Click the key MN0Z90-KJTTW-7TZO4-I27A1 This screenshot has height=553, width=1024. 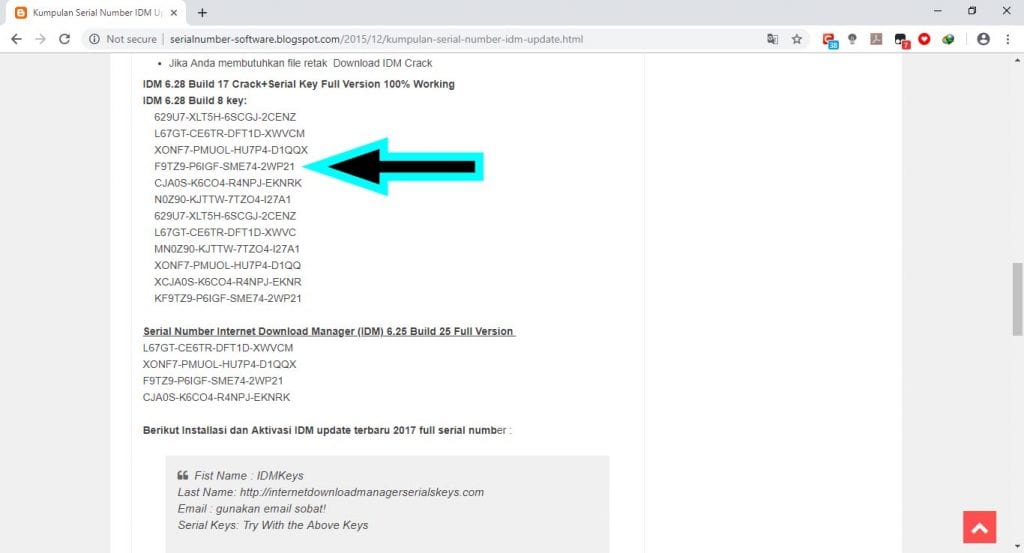pos(227,249)
